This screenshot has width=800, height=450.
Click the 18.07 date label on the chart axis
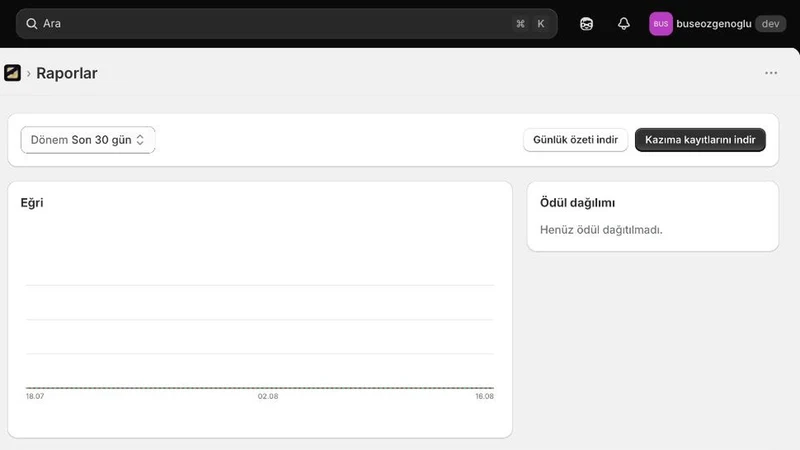click(35, 396)
